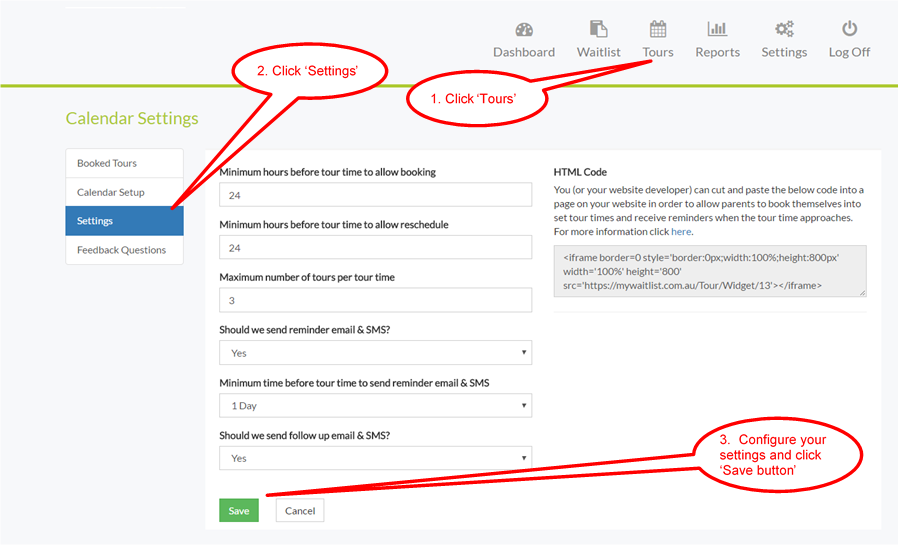Open the Tours menu label

(657, 52)
